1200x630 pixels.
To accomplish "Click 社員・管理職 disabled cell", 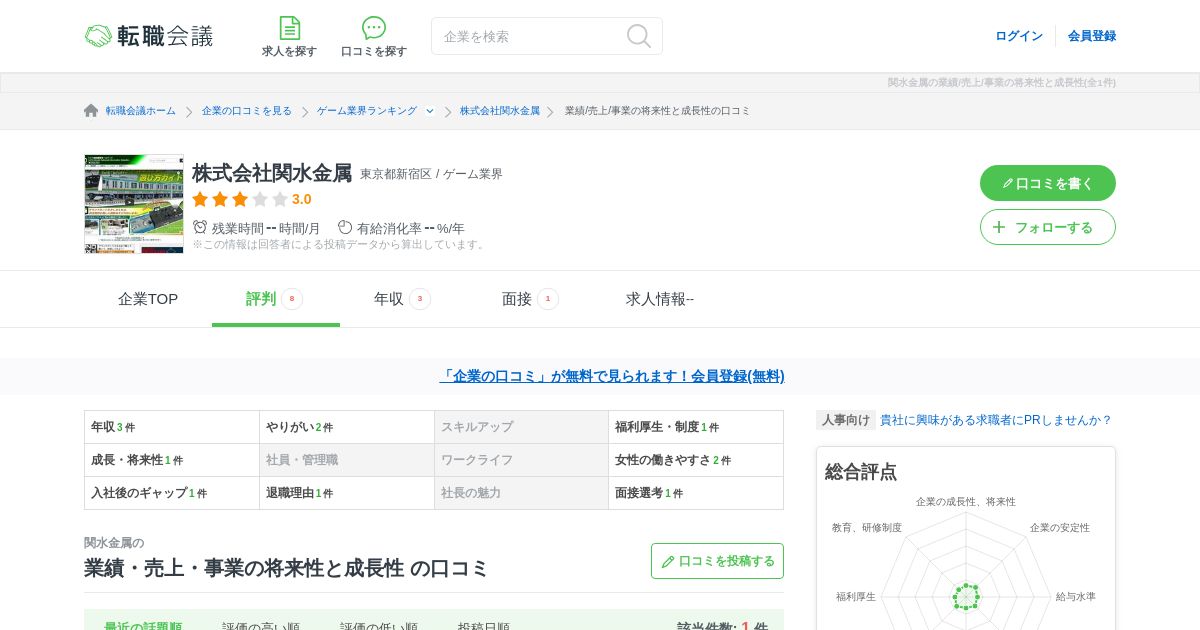I will click(x=347, y=460).
